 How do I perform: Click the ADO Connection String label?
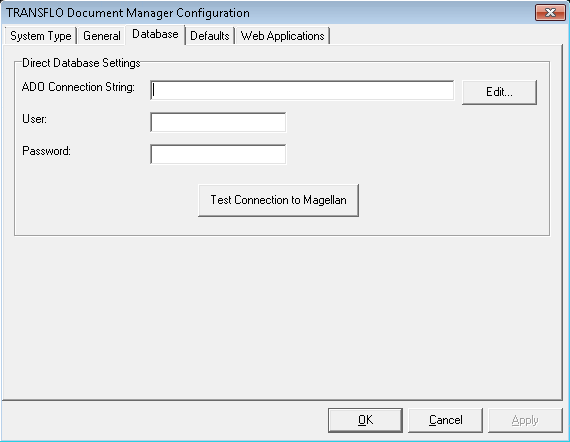click(78, 87)
